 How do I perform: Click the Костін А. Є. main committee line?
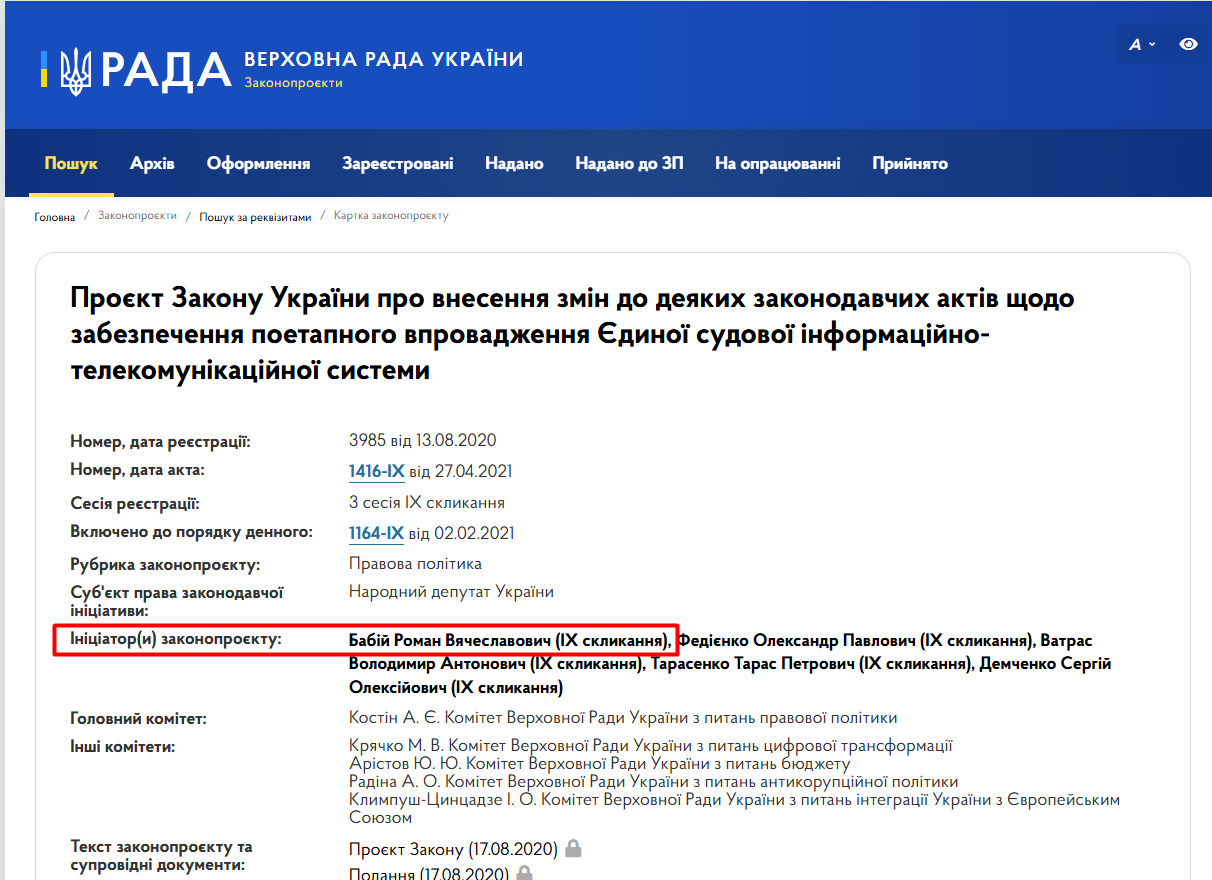pos(623,718)
